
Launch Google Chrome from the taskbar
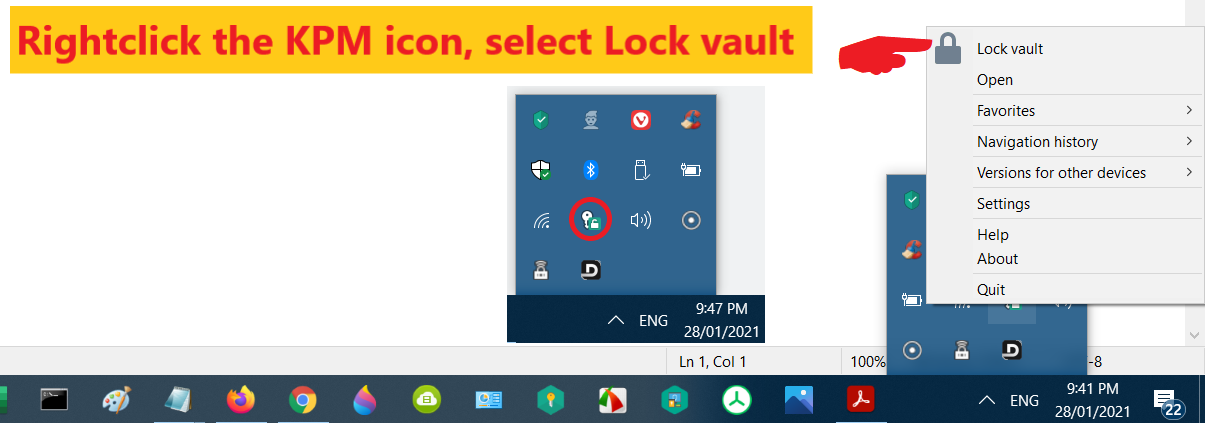(x=301, y=400)
